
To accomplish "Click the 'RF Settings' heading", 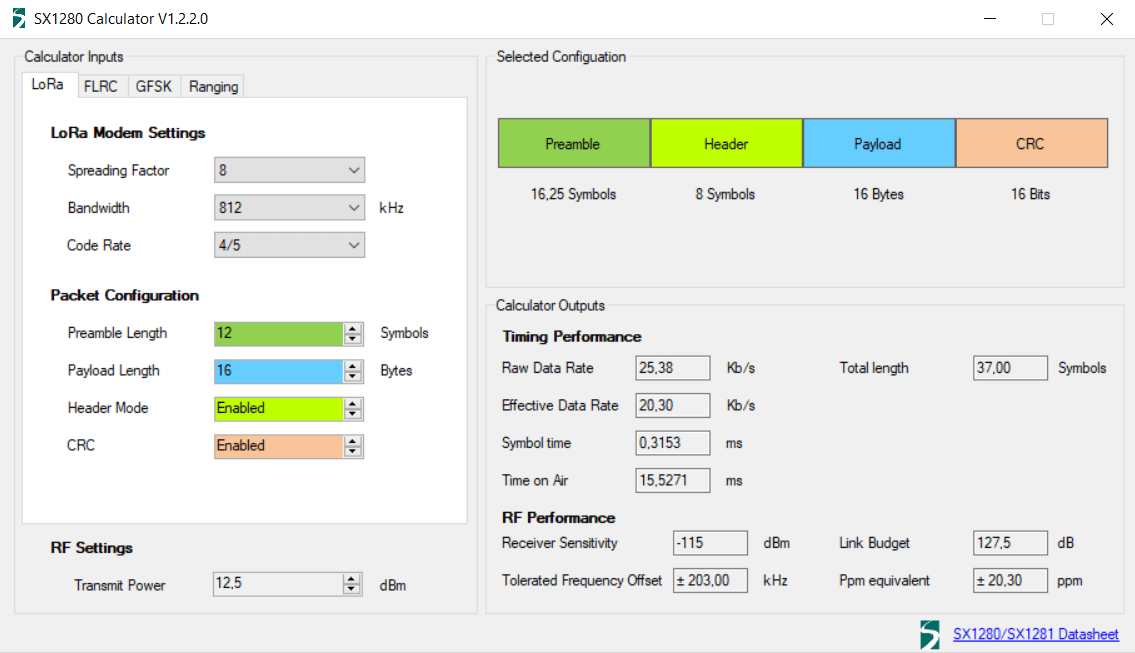I will click(x=91, y=548).
